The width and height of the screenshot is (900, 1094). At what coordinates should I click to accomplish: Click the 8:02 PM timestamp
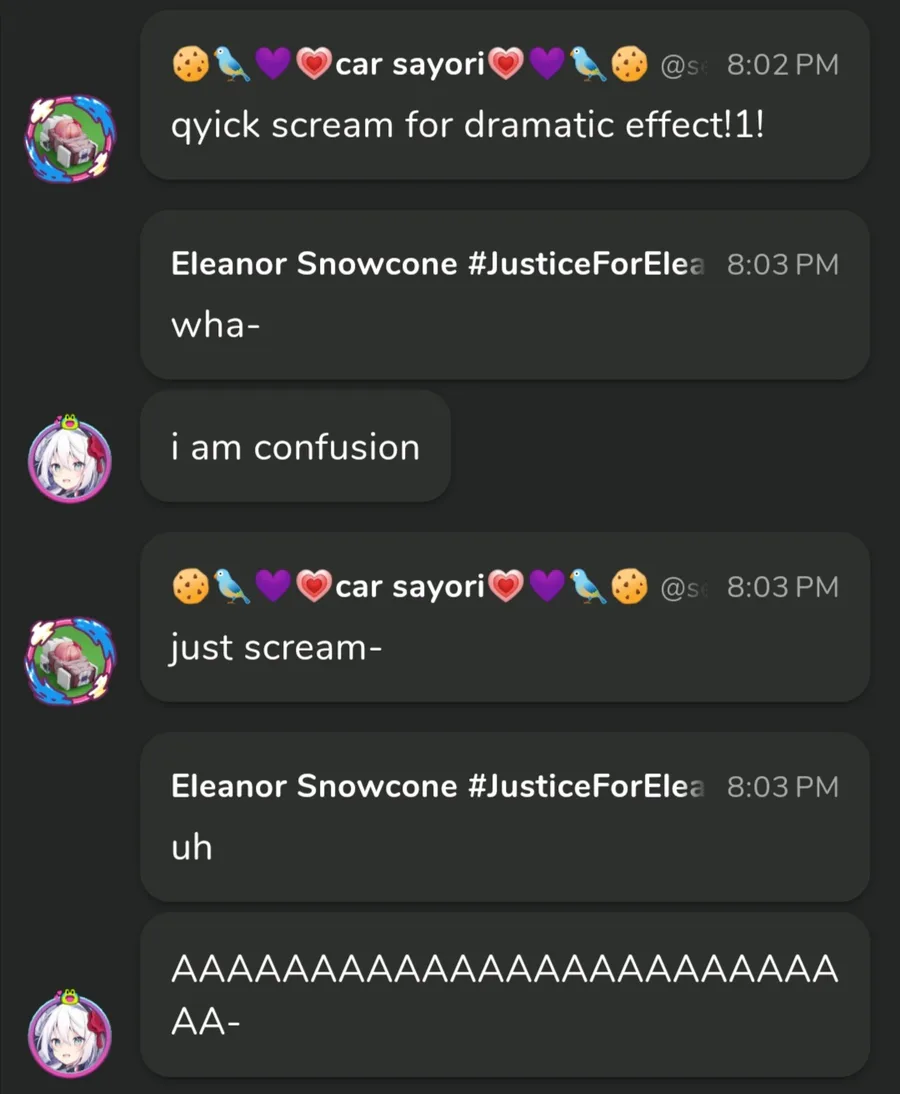pyautogui.click(x=783, y=64)
